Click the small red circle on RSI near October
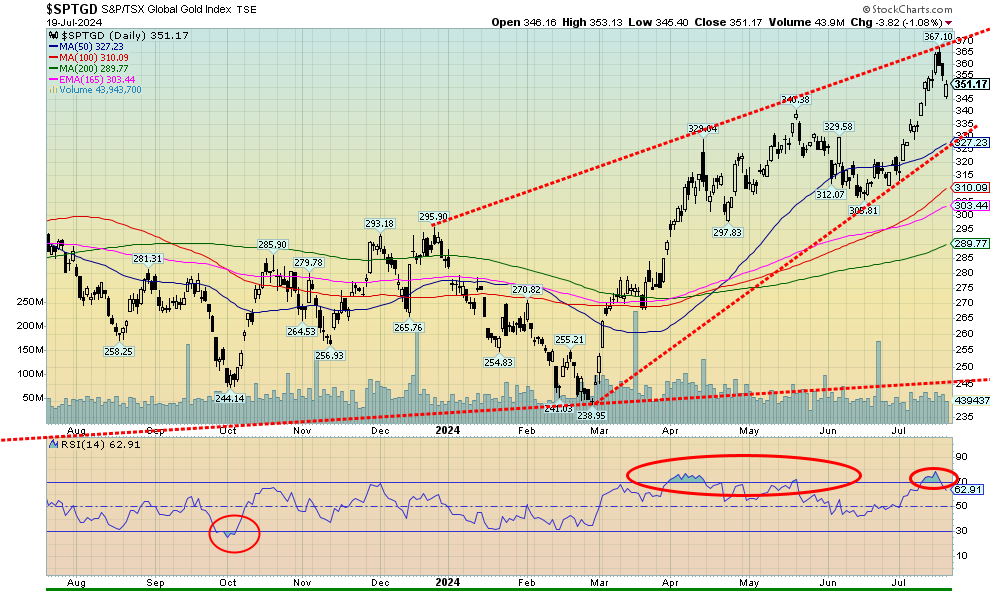This screenshot has height=591, width=990. coord(236,533)
